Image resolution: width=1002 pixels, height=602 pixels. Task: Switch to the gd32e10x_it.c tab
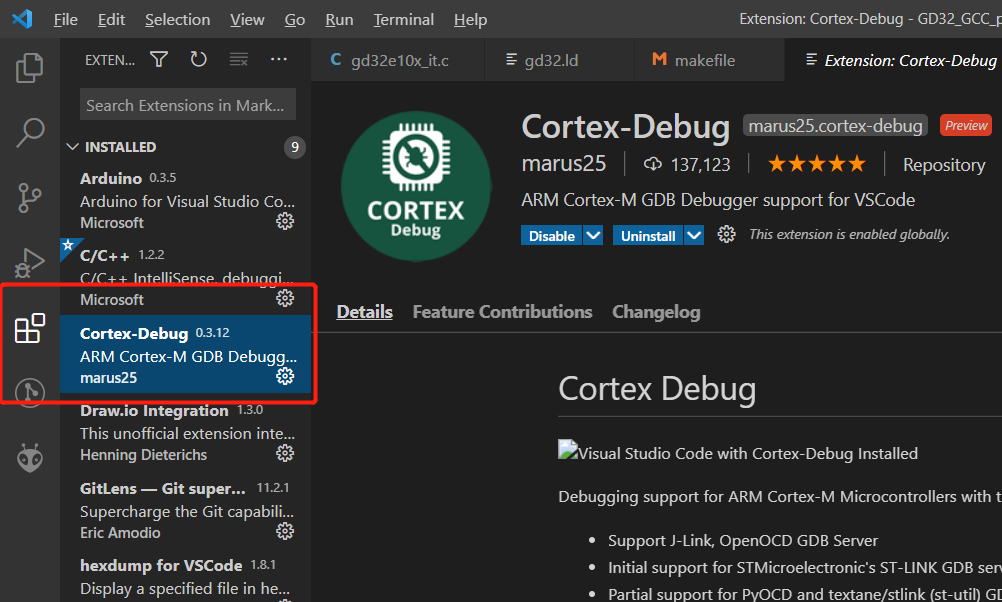pos(397,60)
